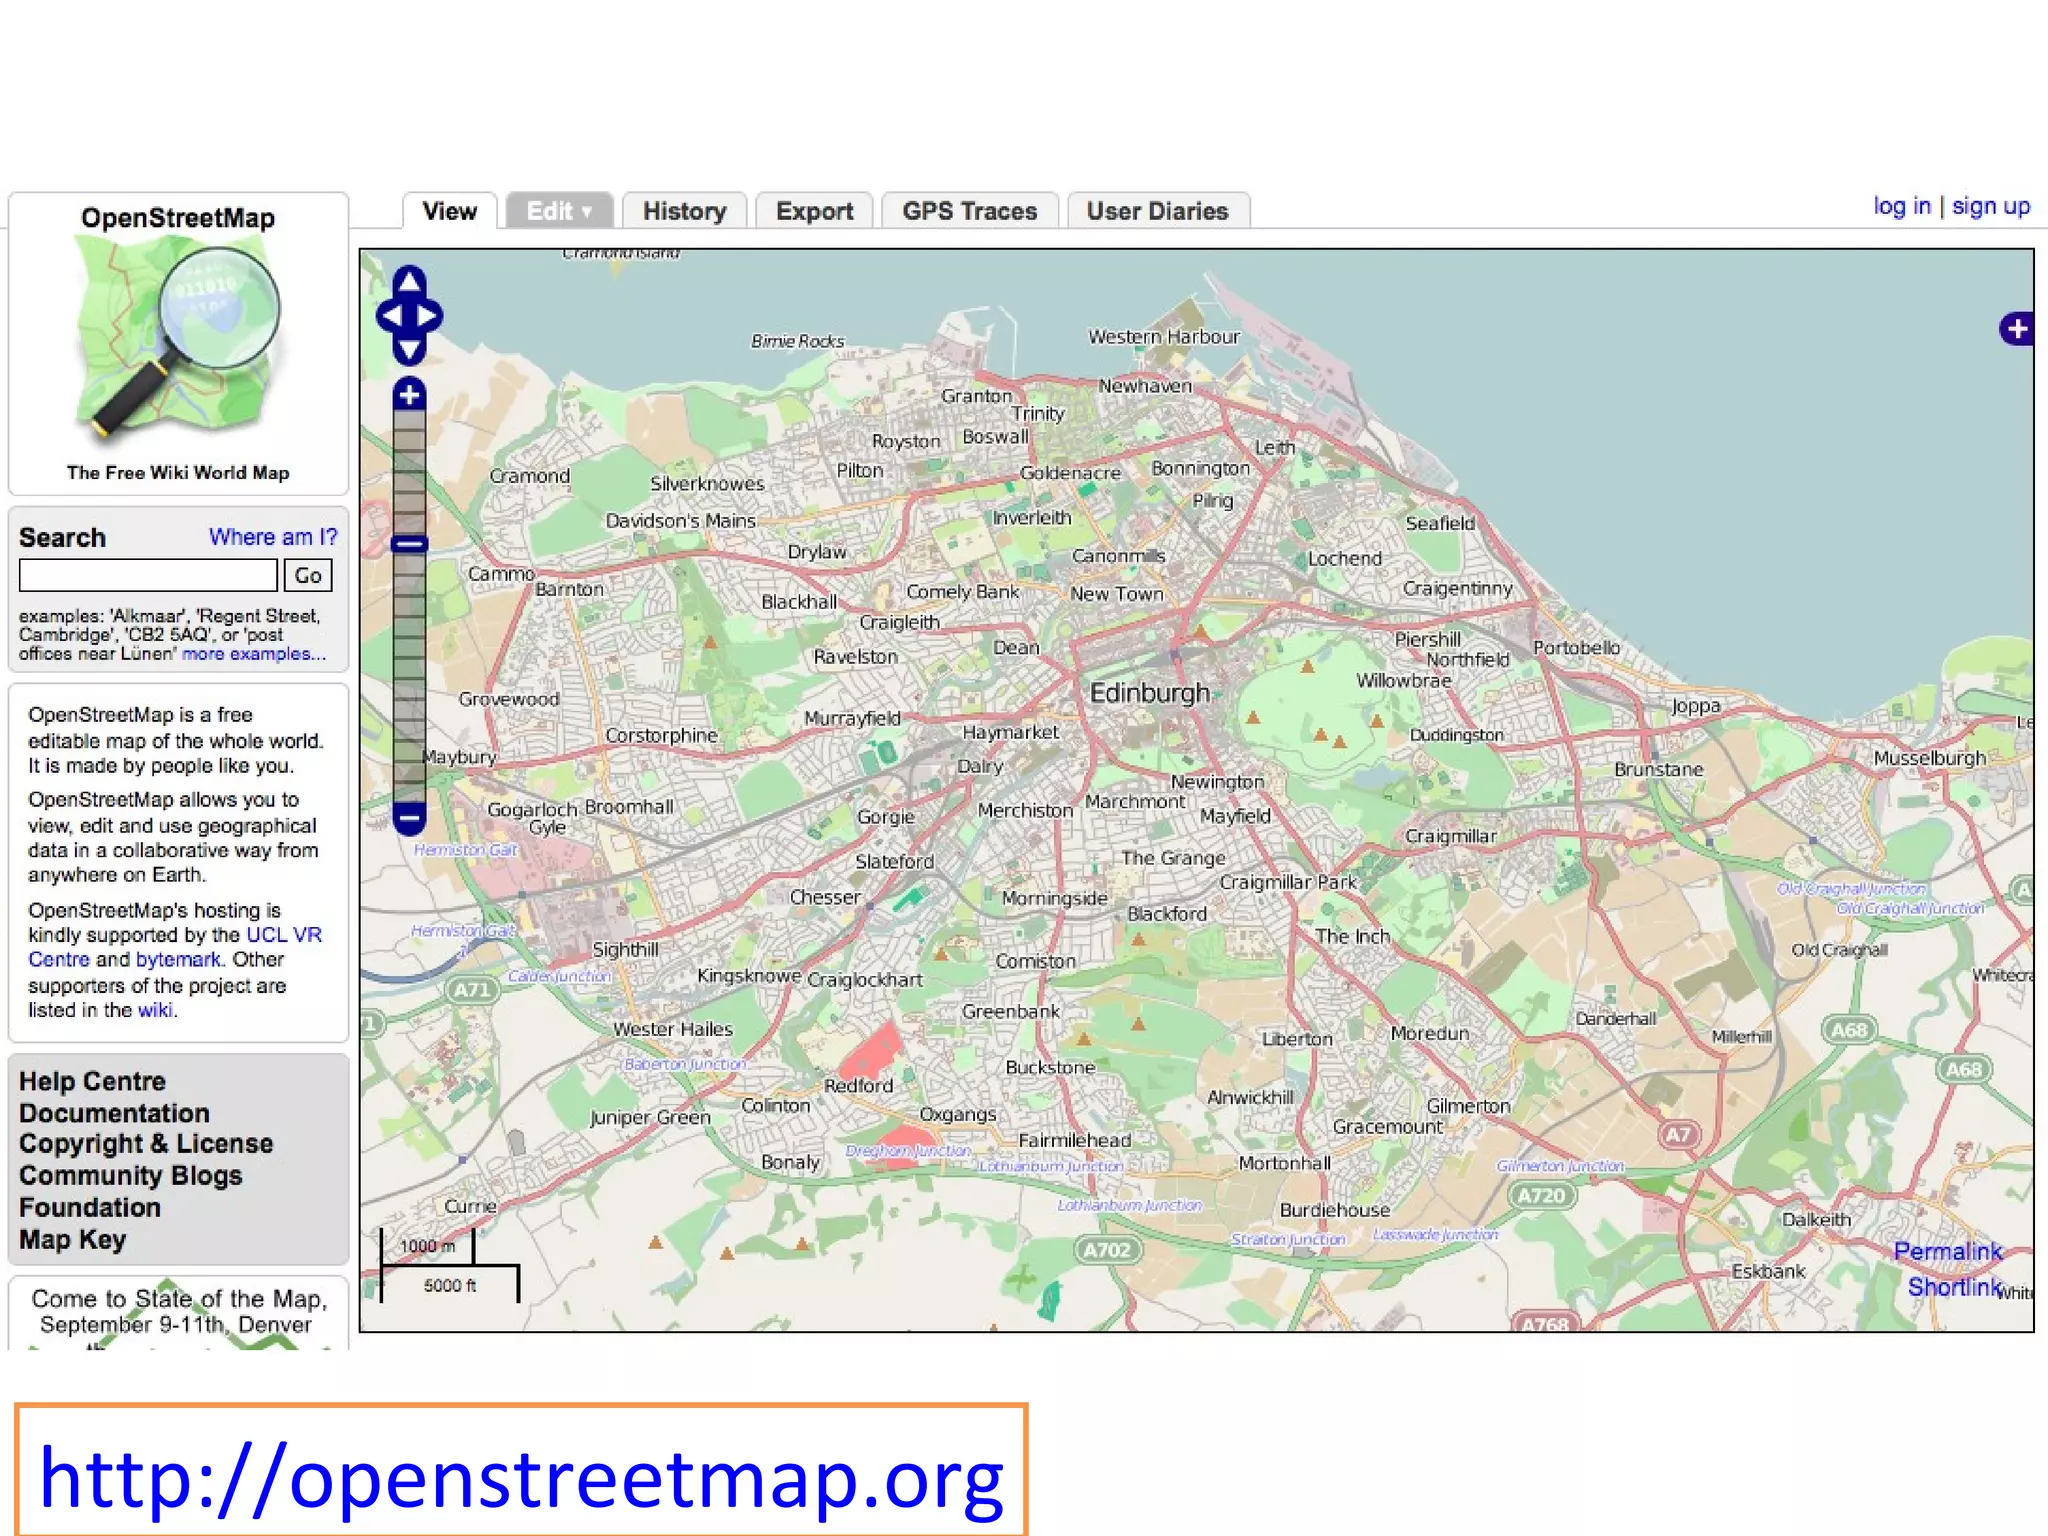Open Copyright & License link
Viewport: 2048px width, 1536px height.
coord(146,1144)
